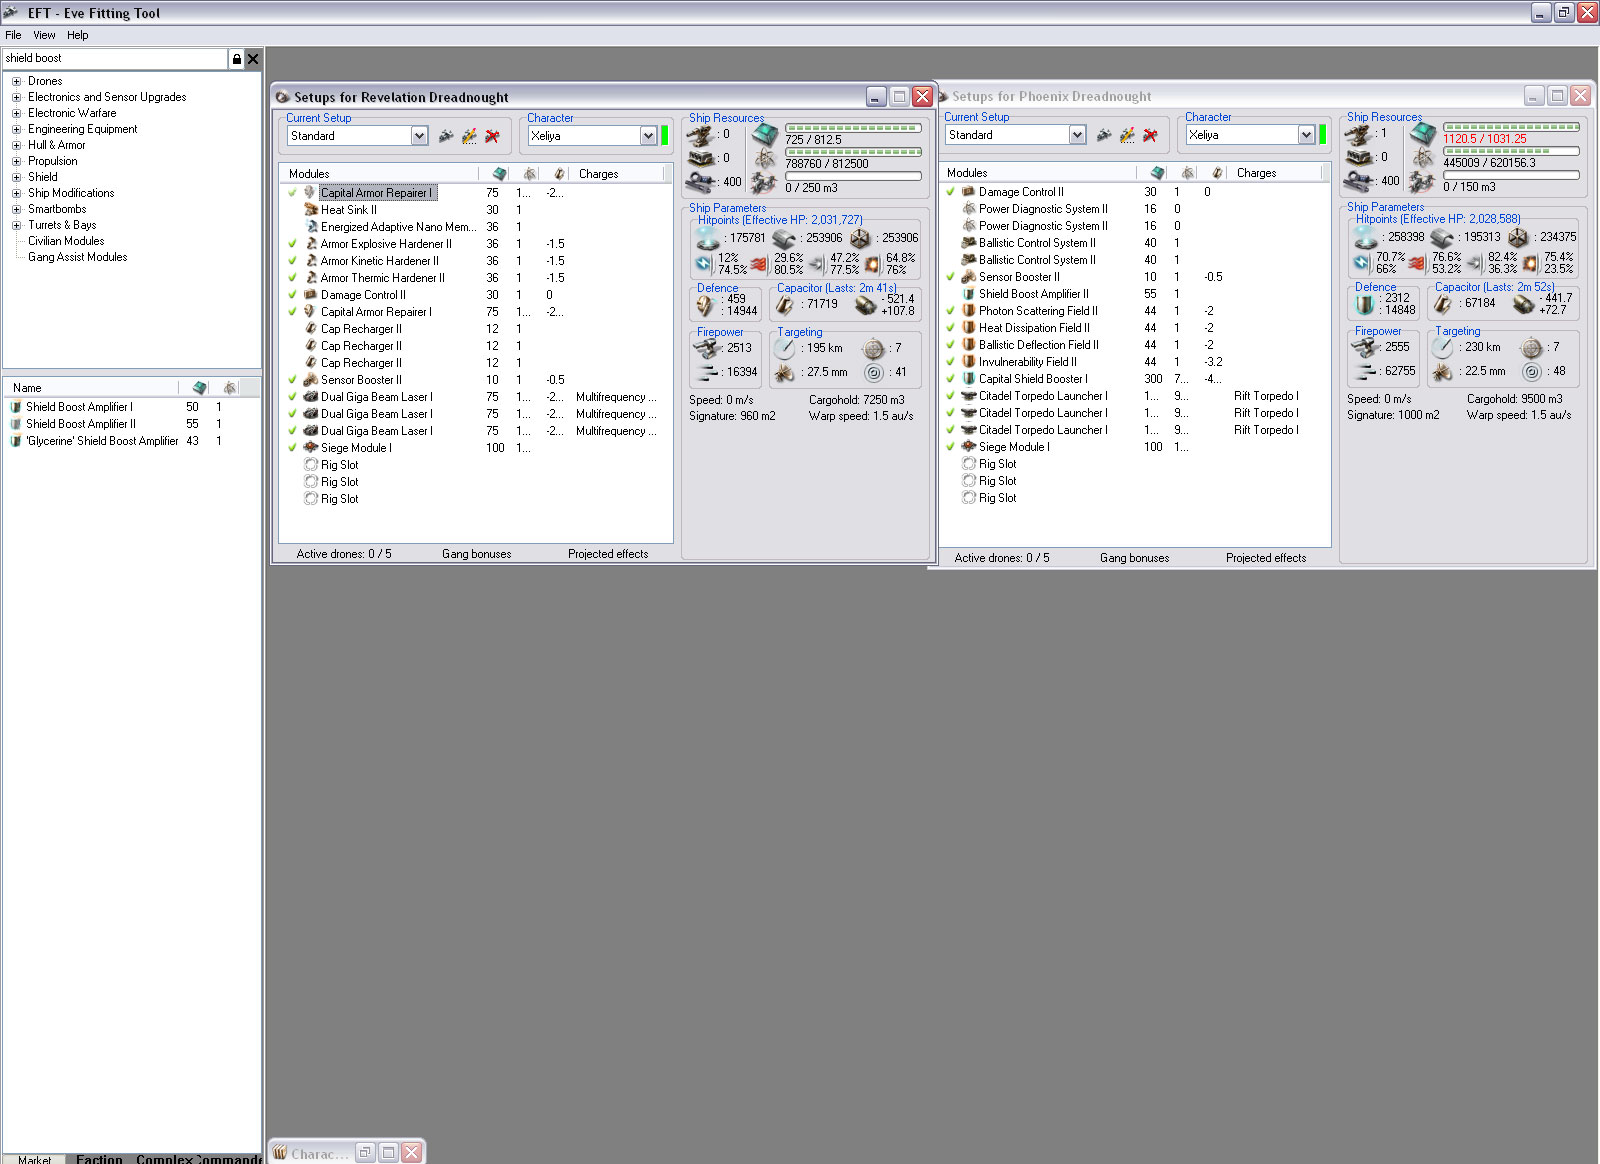Click the drone bay icon in Revelation Ship Resources

[x=764, y=183]
